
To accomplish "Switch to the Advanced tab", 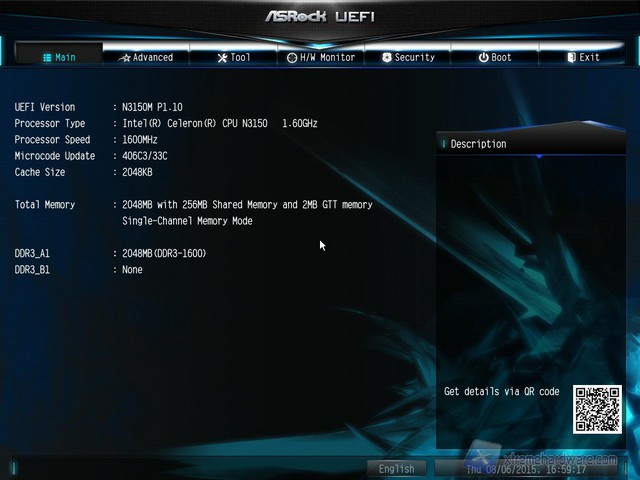I will [146, 57].
